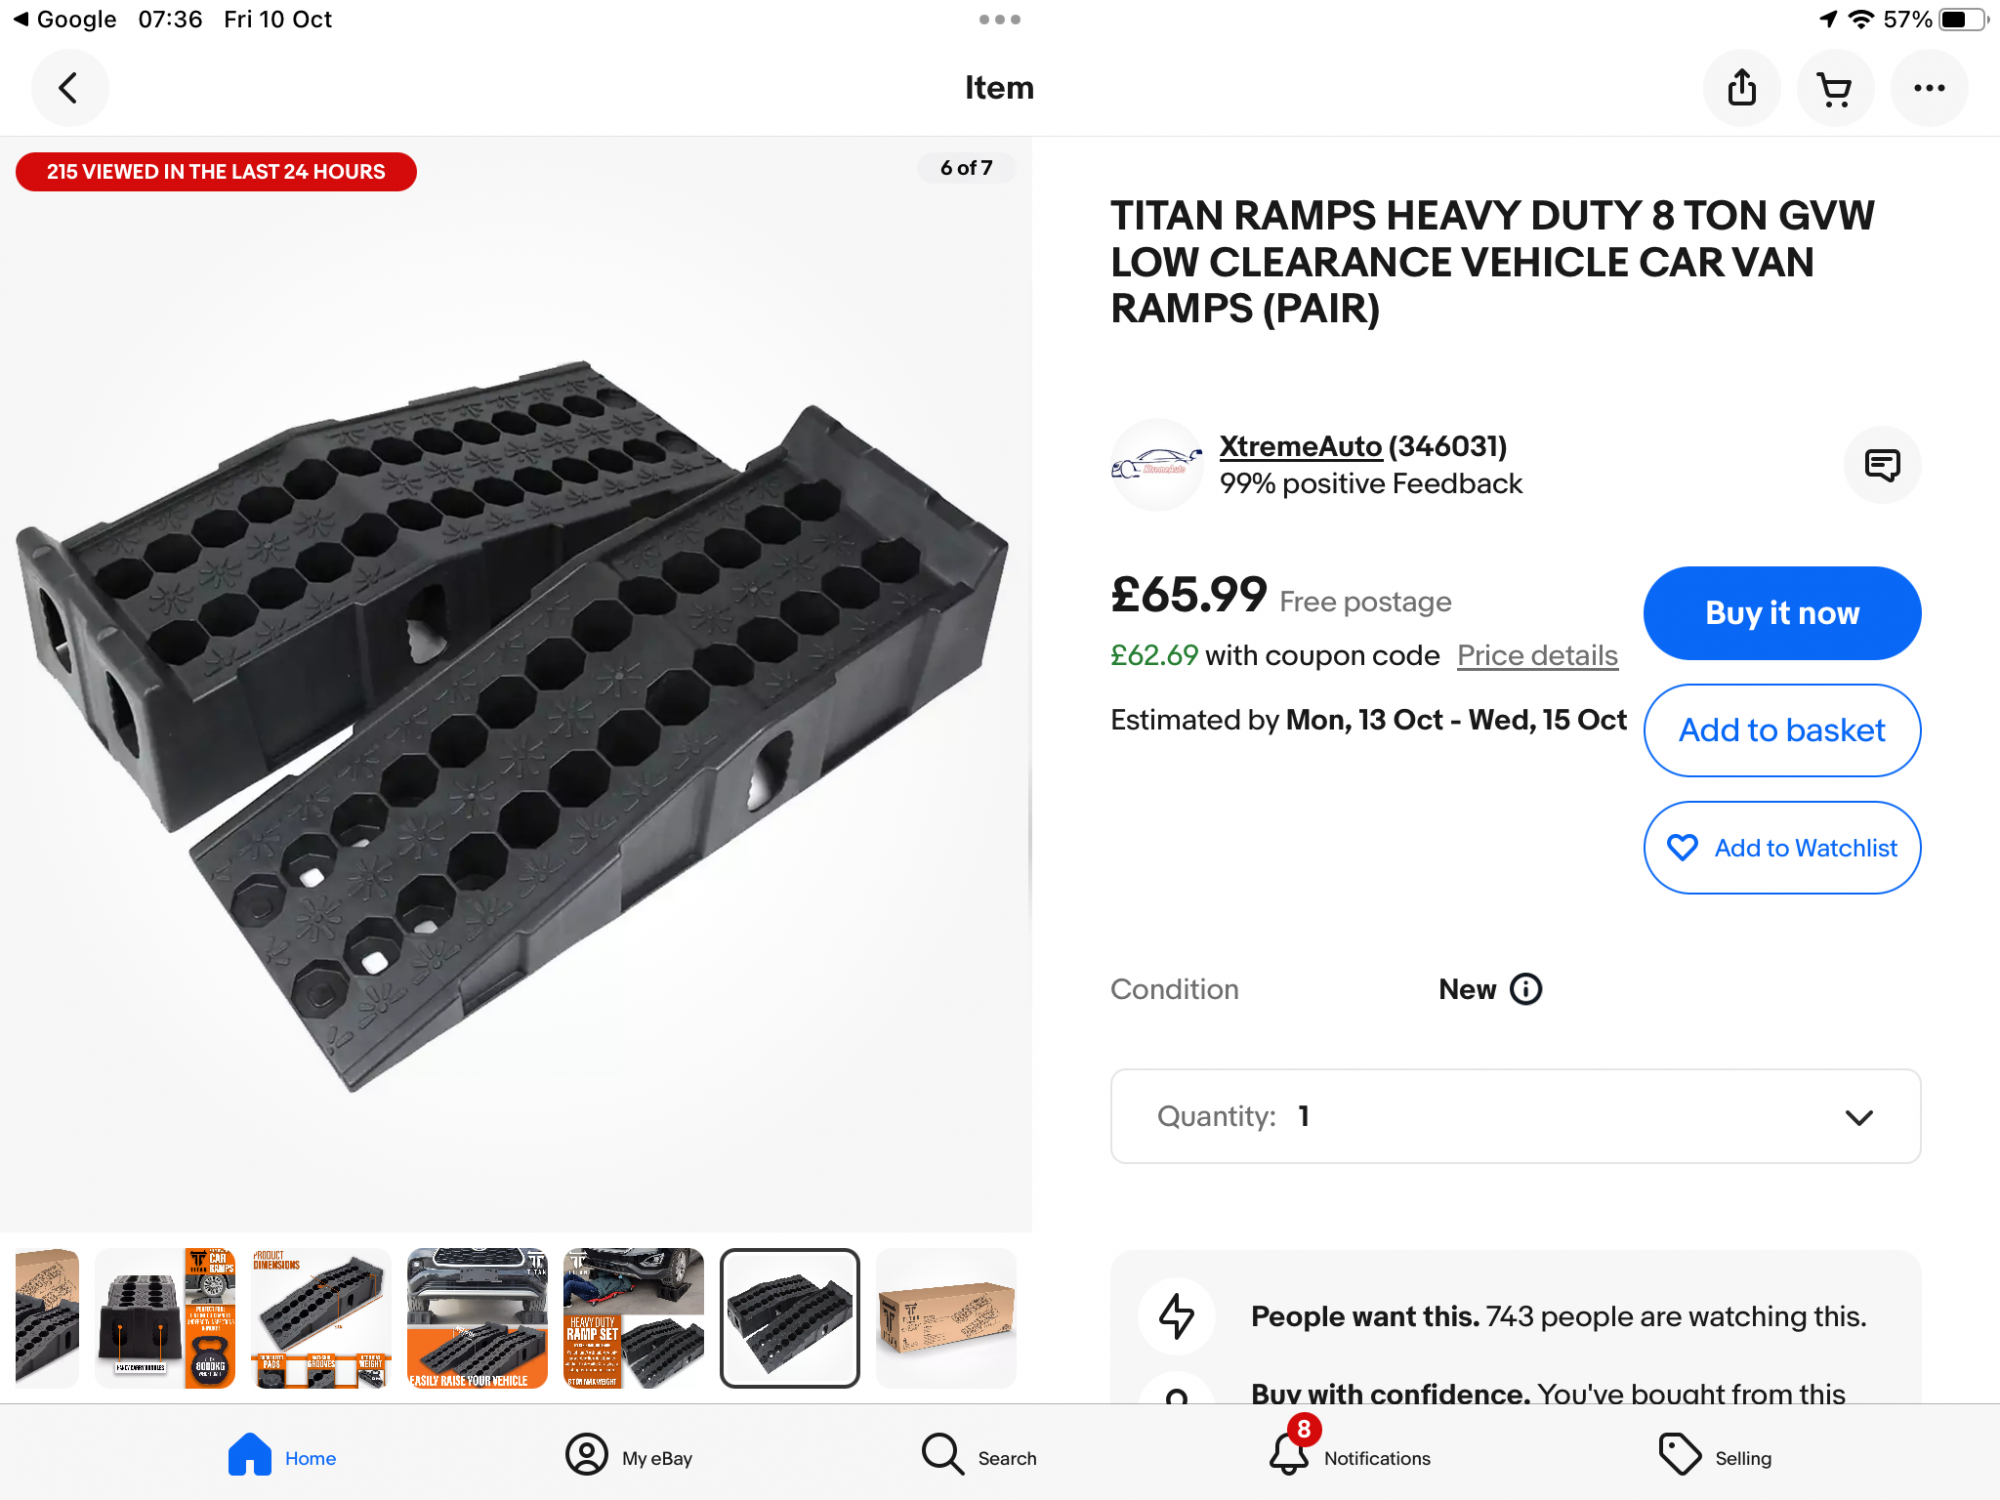Viewport: 2000px width, 1500px height.
Task: Select the cardboard box packaging thumbnail
Action: 946,1318
